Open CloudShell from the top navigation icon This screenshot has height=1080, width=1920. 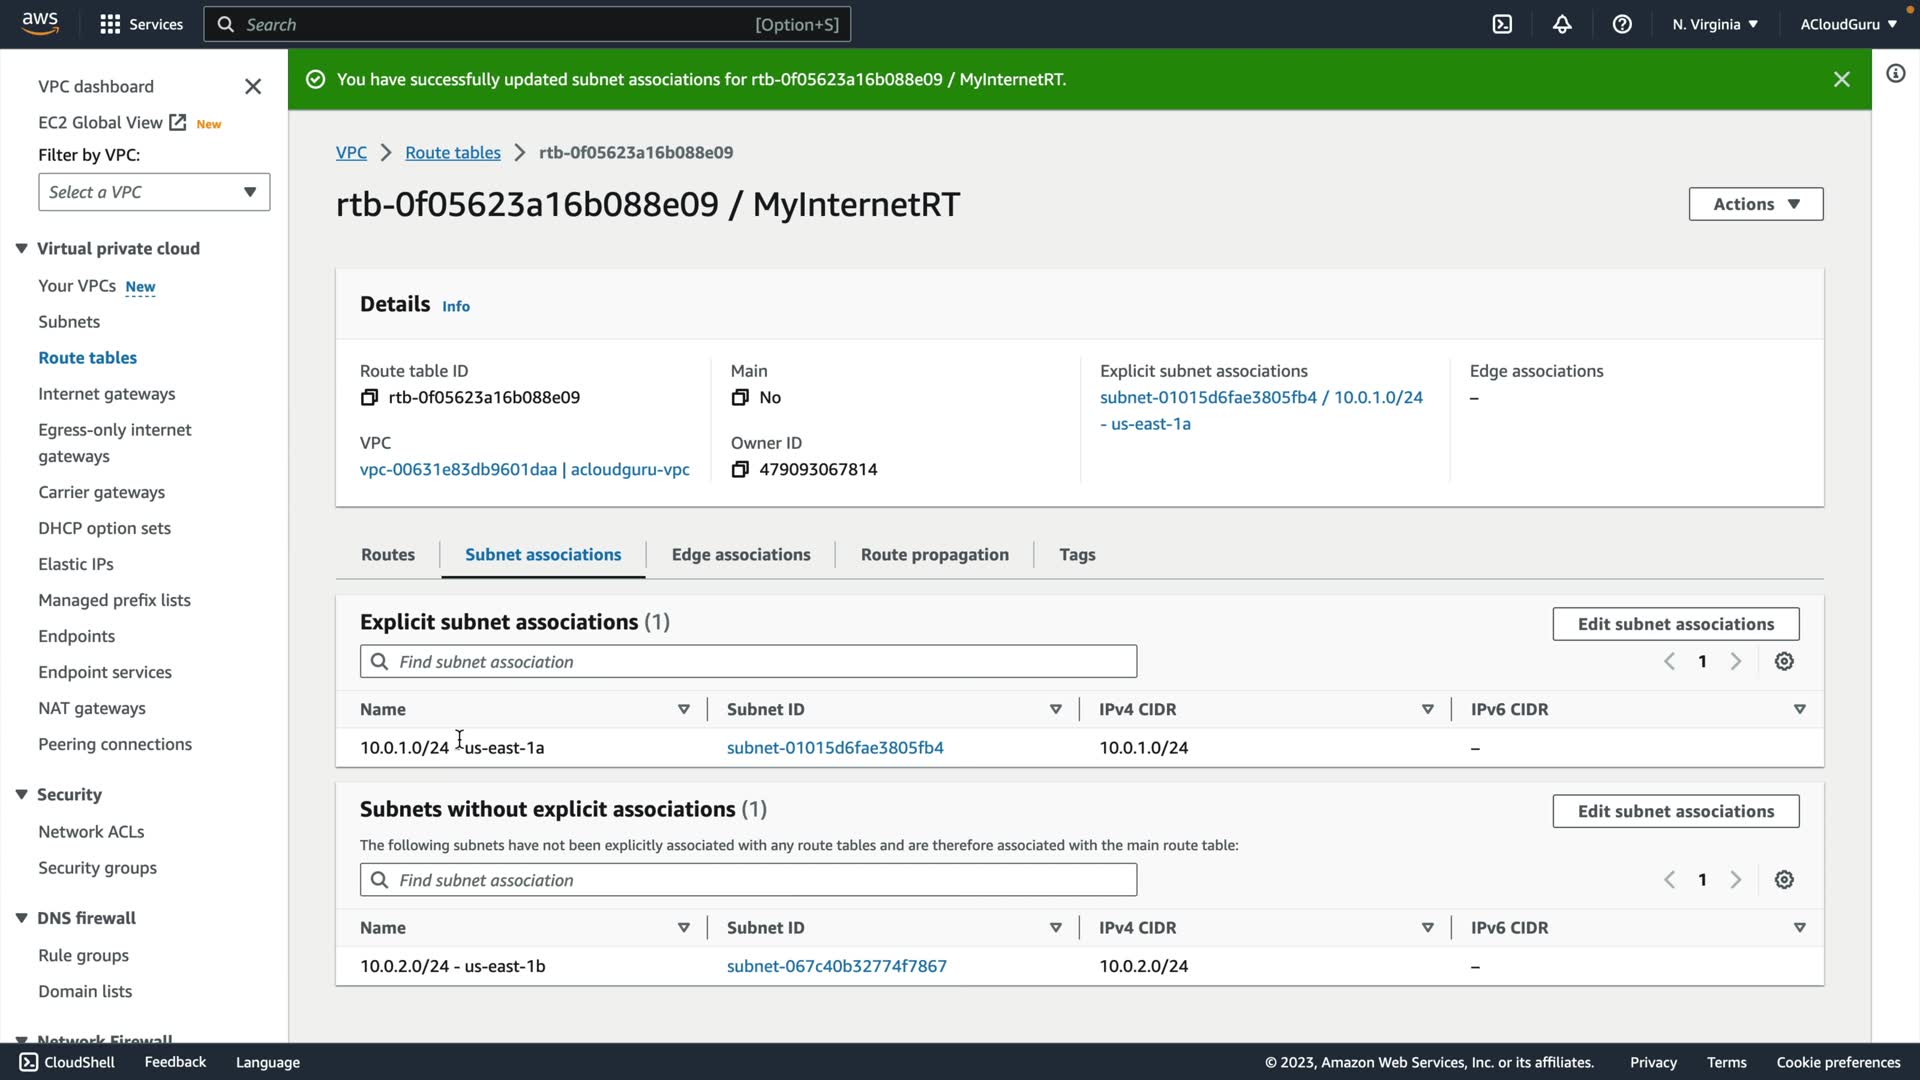click(1502, 24)
